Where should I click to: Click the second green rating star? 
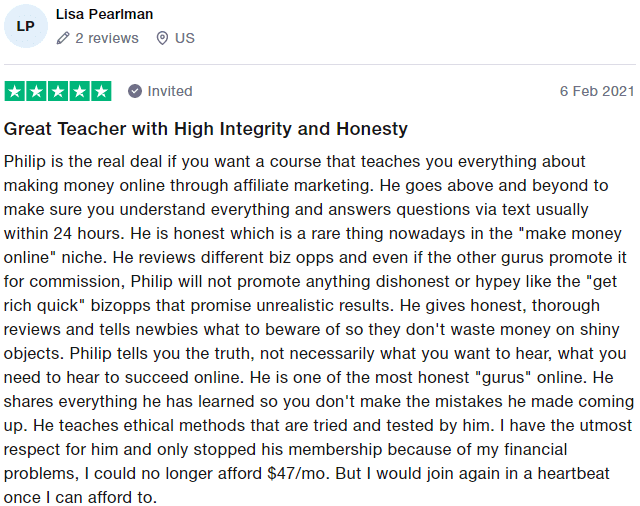coord(36,91)
